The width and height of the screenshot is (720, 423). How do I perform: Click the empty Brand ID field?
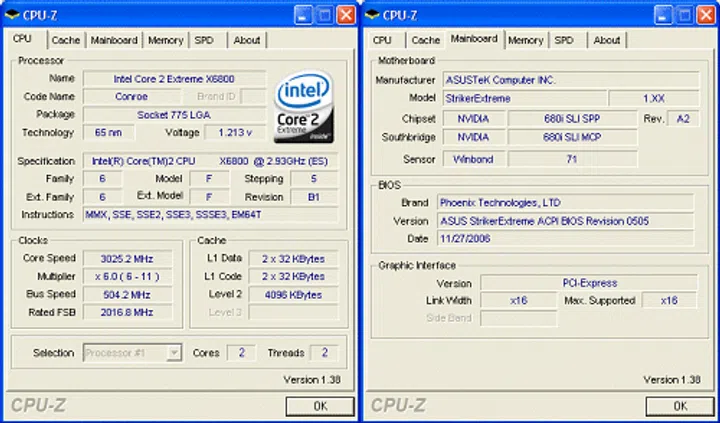(253, 97)
